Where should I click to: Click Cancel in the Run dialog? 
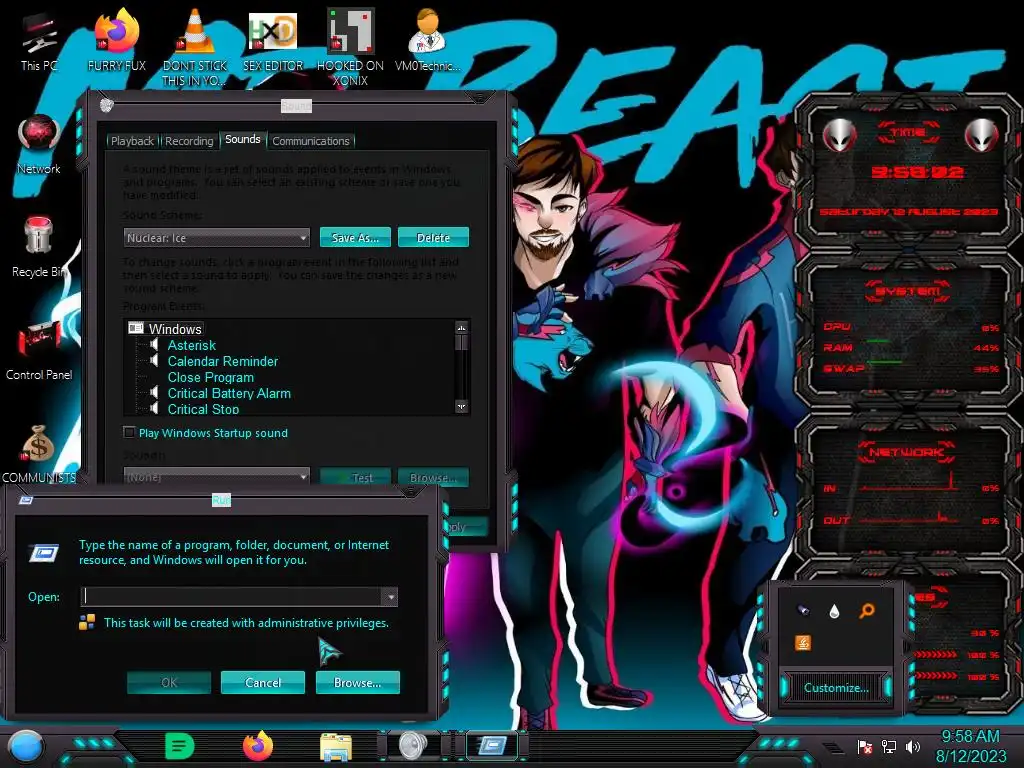click(263, 682)
